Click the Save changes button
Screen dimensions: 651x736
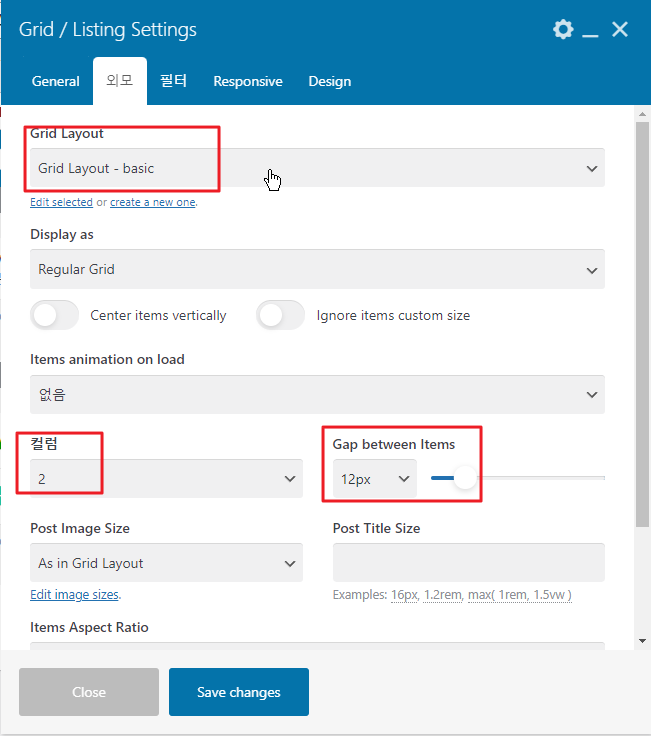pos(239,692)
